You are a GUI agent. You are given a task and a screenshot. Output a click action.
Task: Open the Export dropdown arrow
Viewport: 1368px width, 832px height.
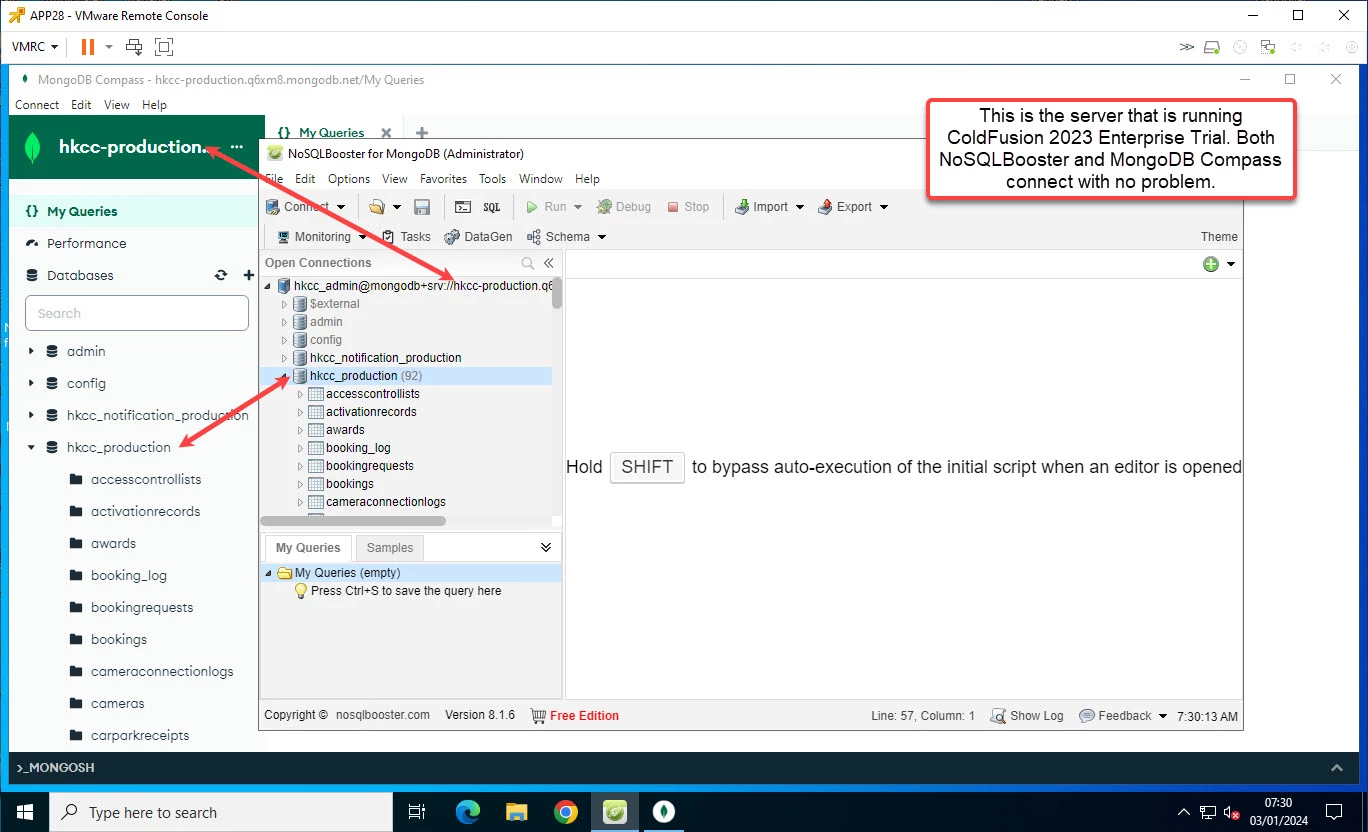pos(883,207)
